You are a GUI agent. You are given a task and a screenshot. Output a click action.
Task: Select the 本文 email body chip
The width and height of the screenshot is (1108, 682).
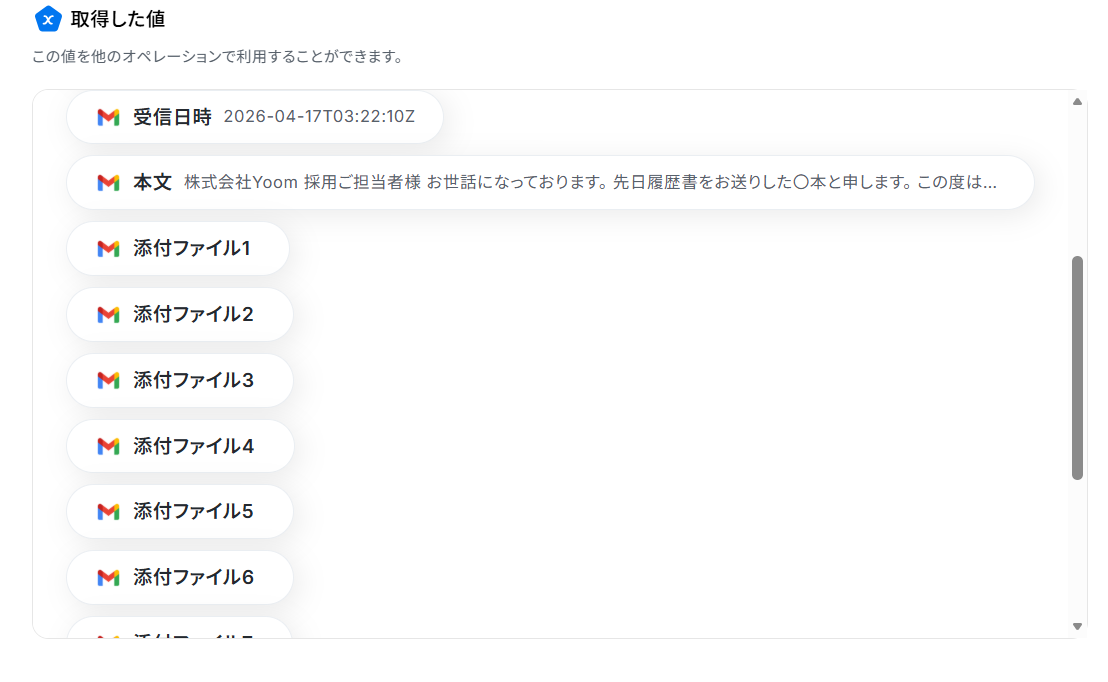coord(550,182)
